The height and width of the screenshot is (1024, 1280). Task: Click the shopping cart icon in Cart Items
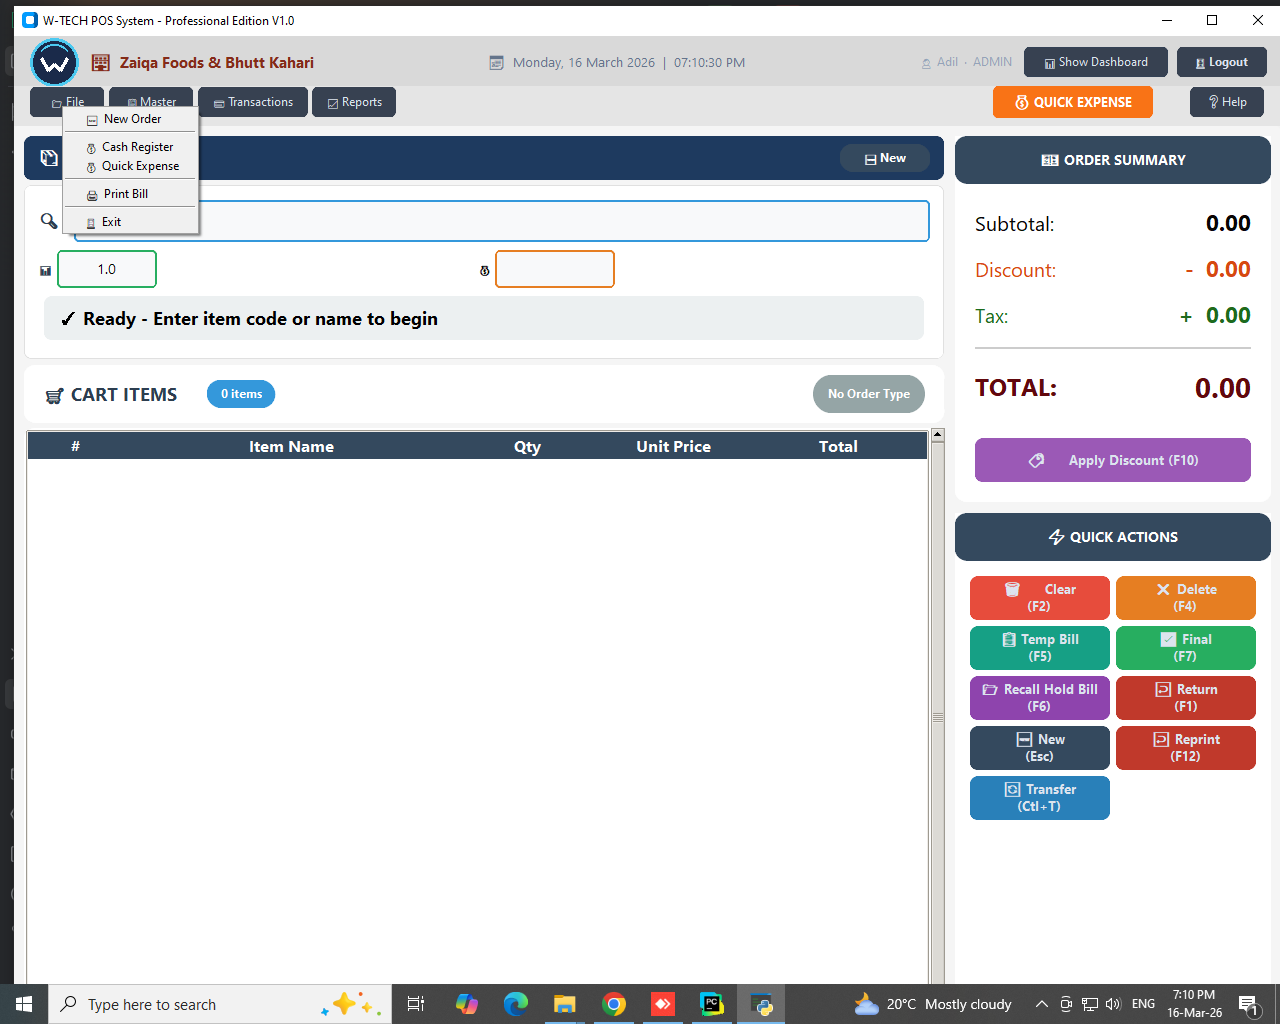point(55,396)
